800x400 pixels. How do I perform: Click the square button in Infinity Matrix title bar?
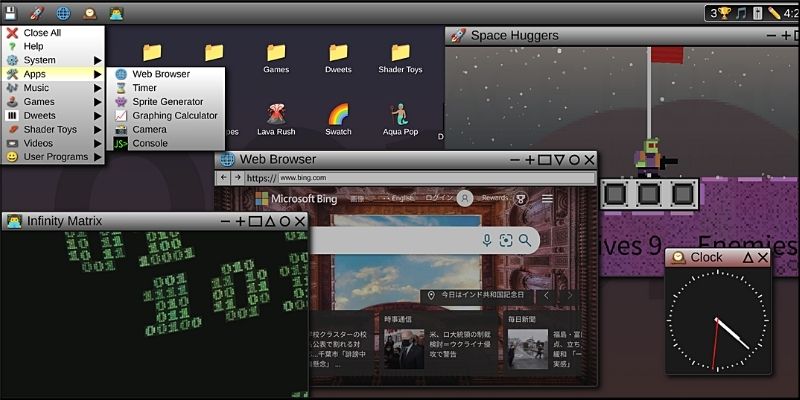[255, 221]
